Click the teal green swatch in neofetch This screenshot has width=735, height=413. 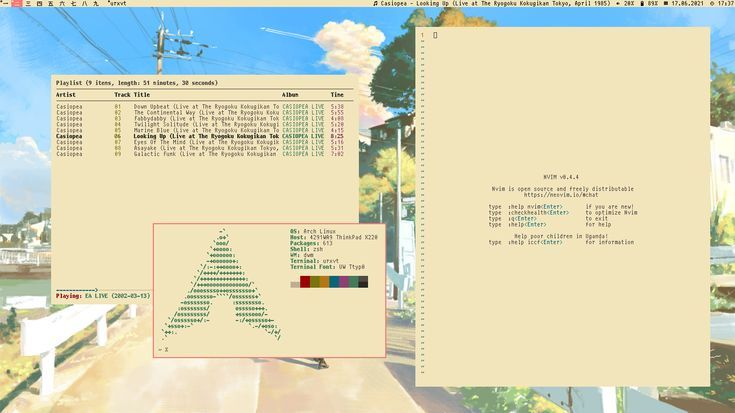353,282
